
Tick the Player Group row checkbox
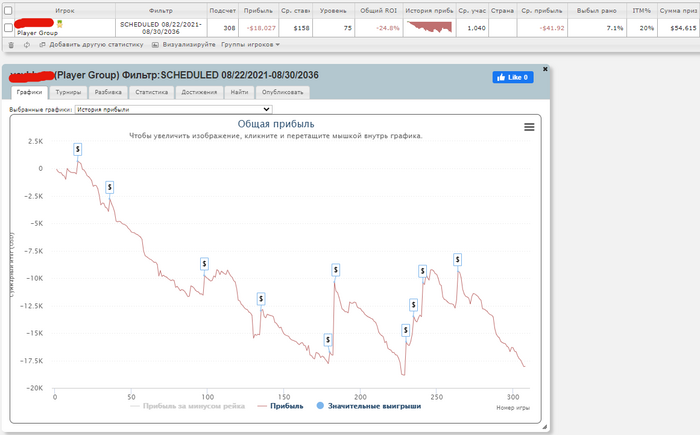(8, 28)
